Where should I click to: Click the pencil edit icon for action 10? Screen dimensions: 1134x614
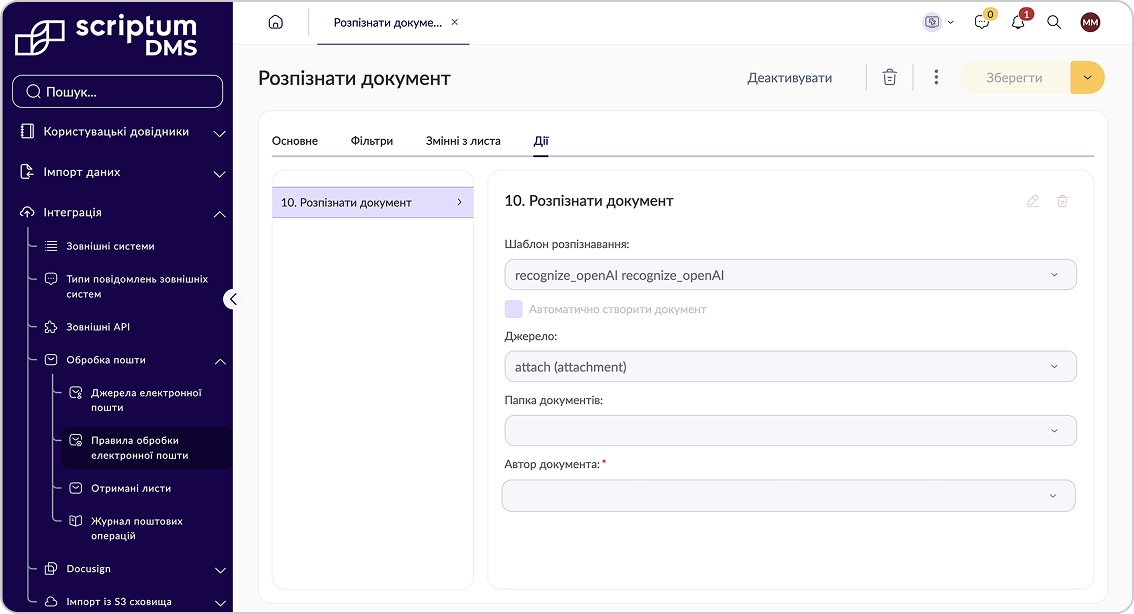point(1033,201)
